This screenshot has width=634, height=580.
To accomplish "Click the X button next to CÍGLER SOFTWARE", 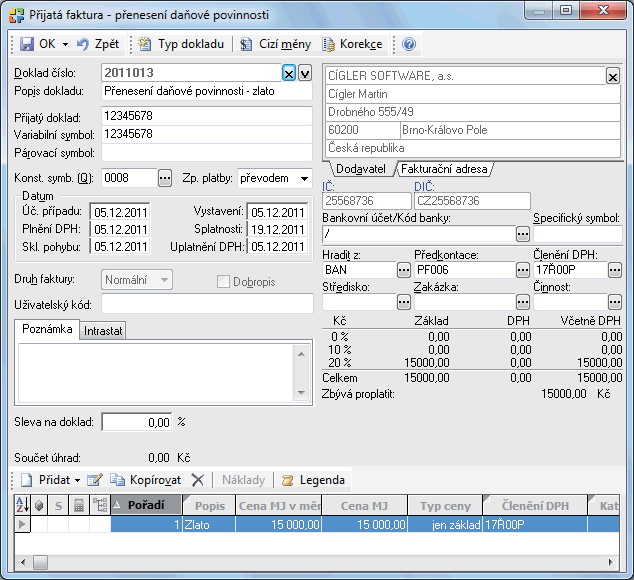I will point(612,76).
